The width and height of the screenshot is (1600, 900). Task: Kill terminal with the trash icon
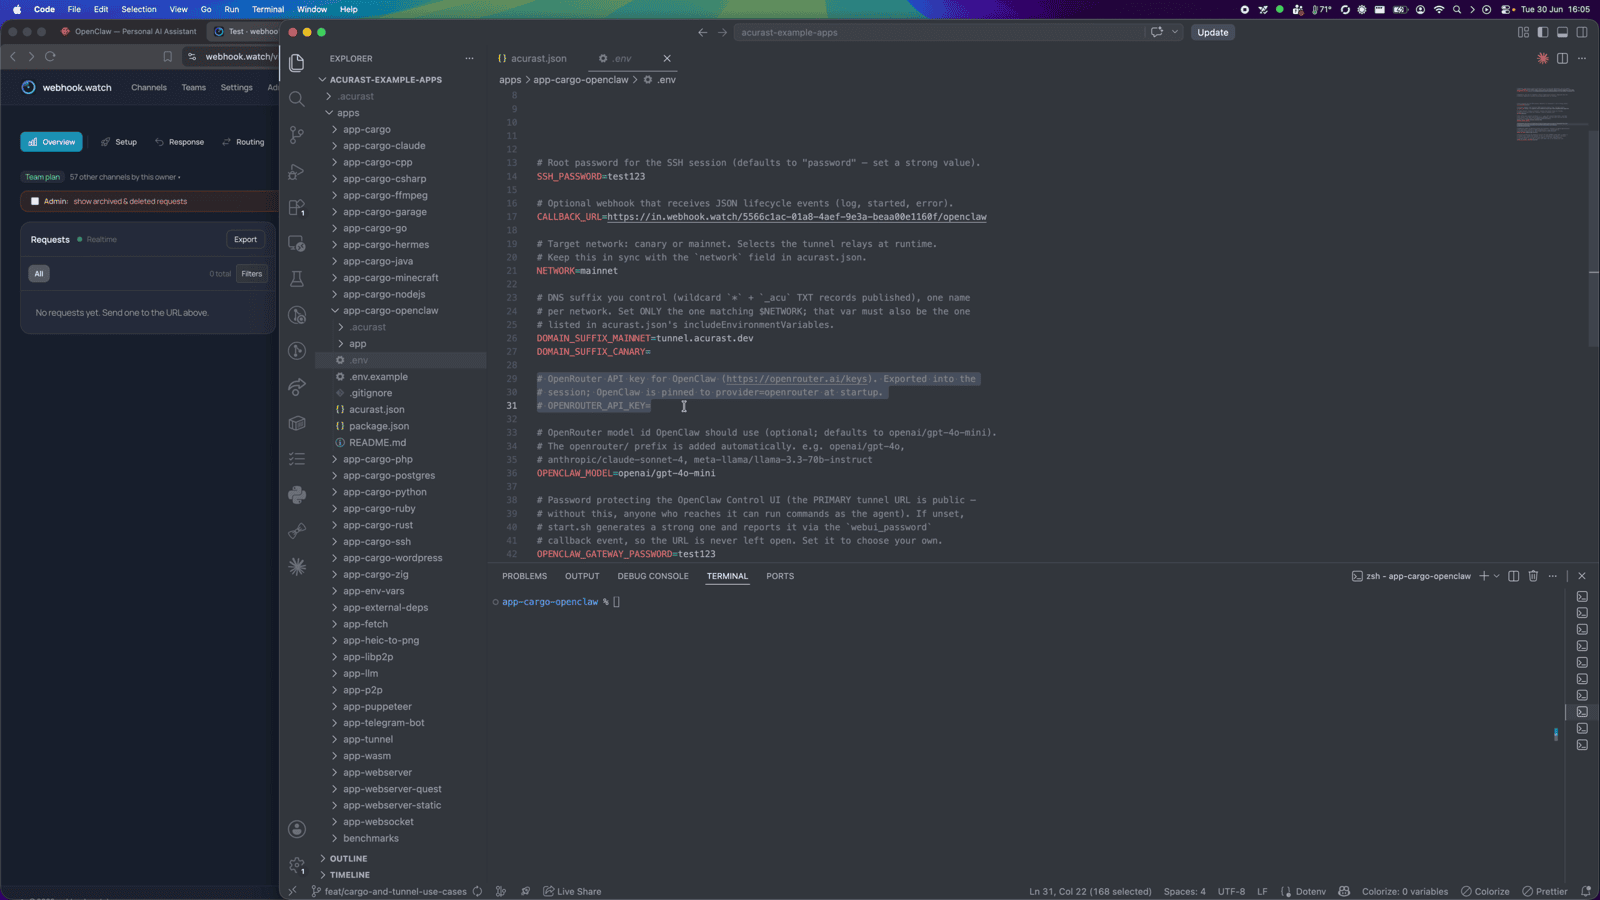pos(1533,576)
